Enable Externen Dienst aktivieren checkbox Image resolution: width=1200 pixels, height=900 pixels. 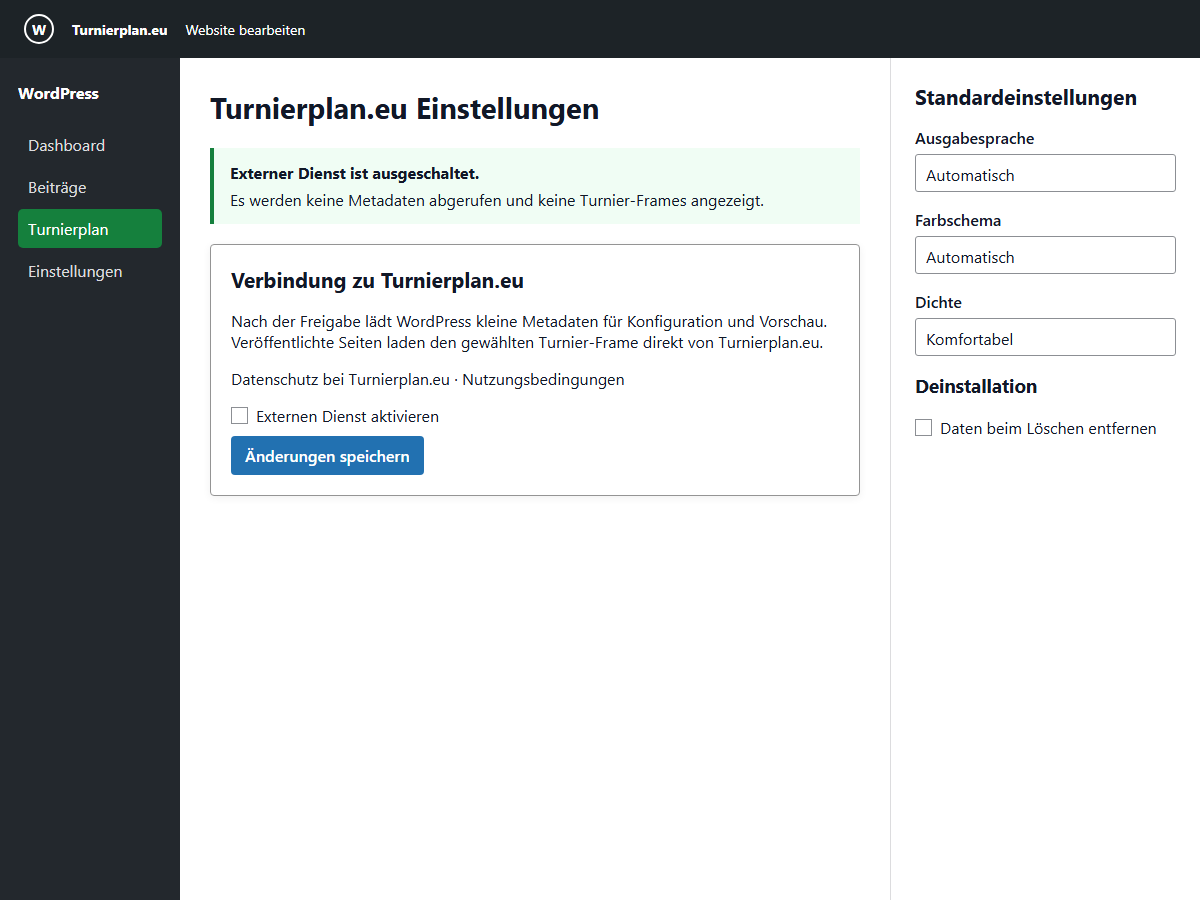pos(240,416)
